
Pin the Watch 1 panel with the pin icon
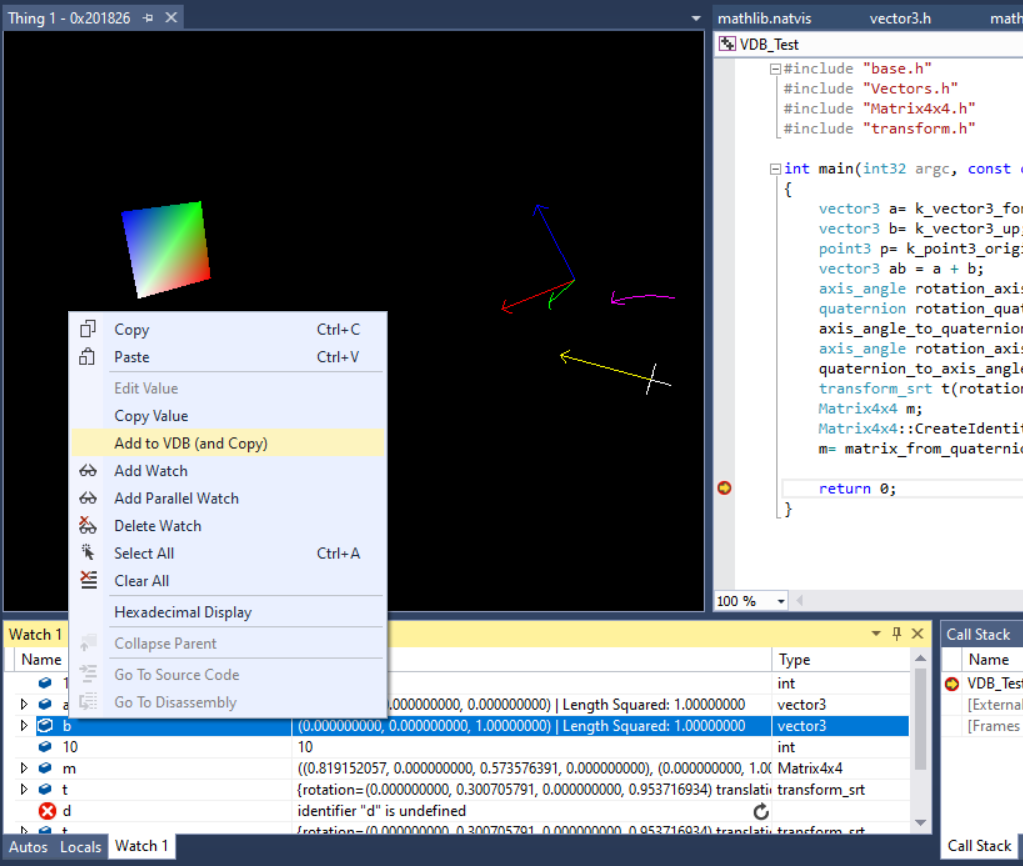pos(897,633)
